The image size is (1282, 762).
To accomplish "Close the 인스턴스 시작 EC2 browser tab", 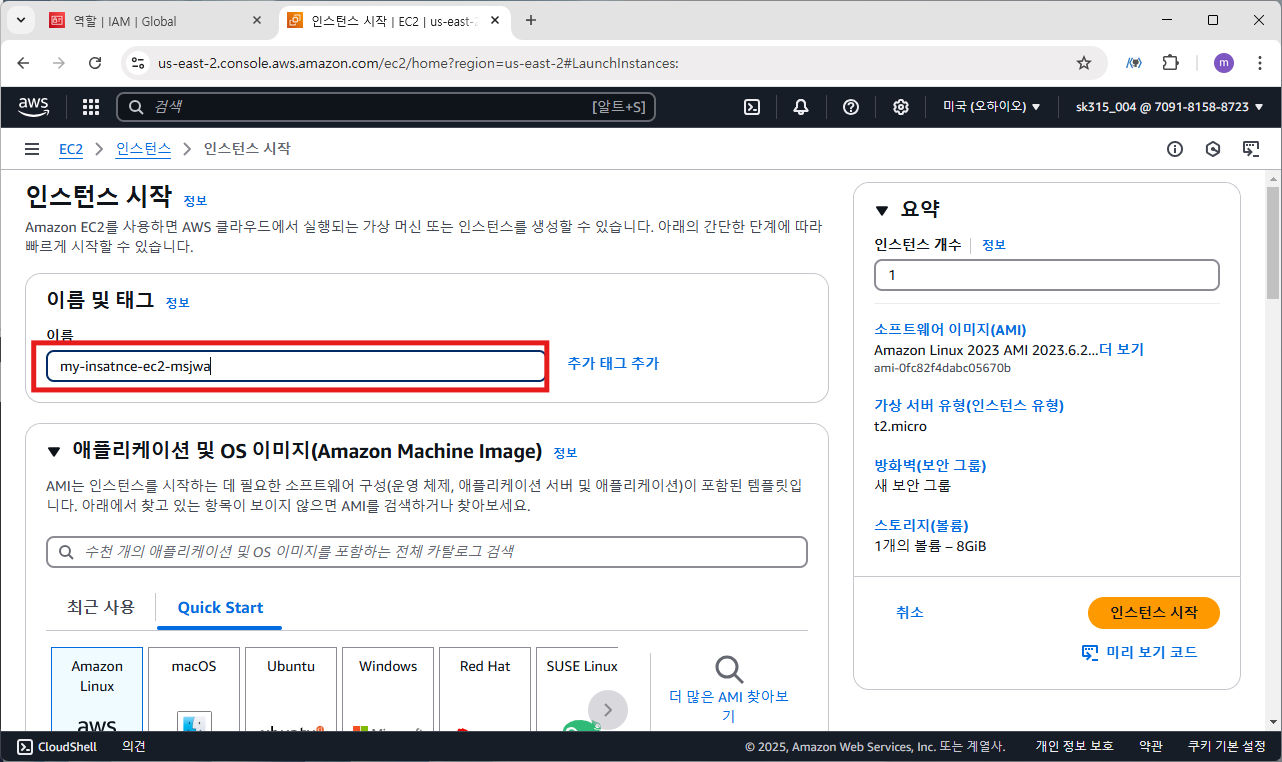I will pos(495,20).
